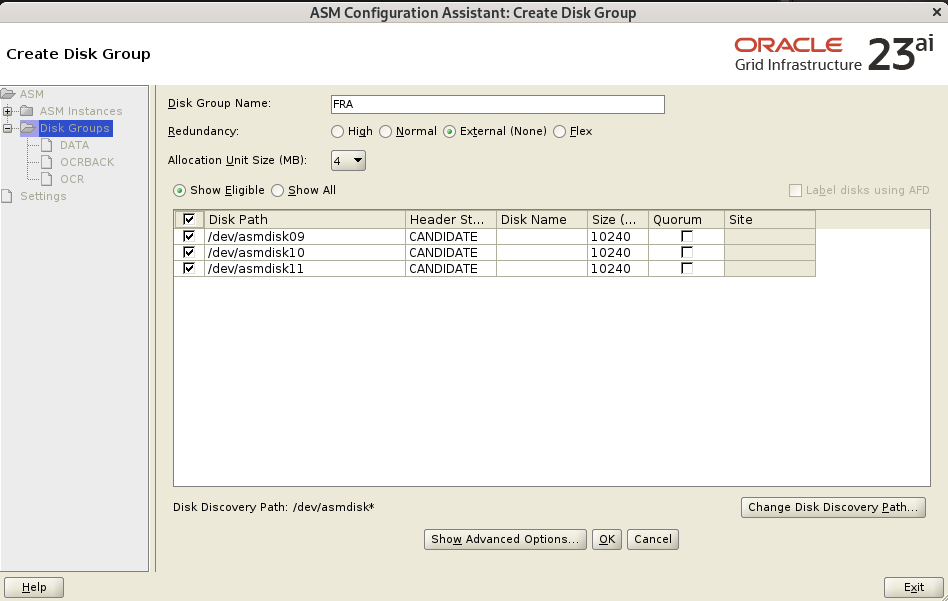948x601 pixels.
Task: Open the OCRBACK disk group entry
Action: pyautogui.click(x=87, y=162)
